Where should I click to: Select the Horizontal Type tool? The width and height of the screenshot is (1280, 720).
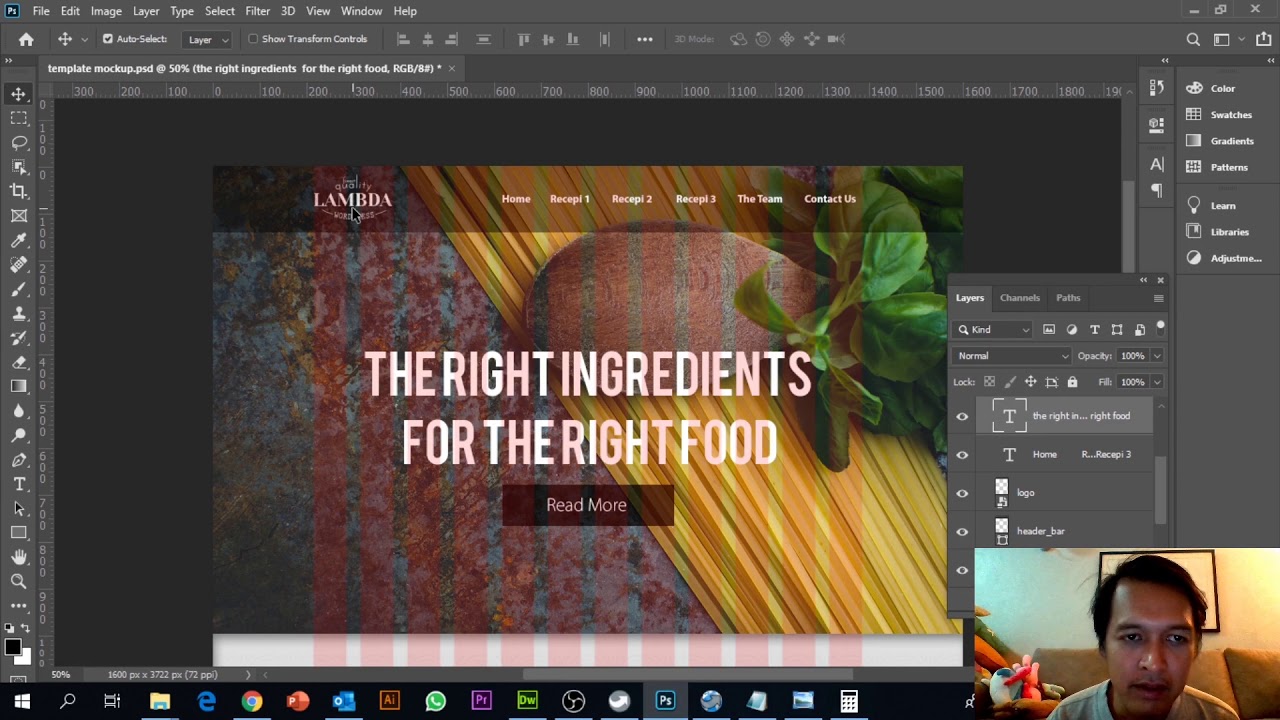(19, 484)
